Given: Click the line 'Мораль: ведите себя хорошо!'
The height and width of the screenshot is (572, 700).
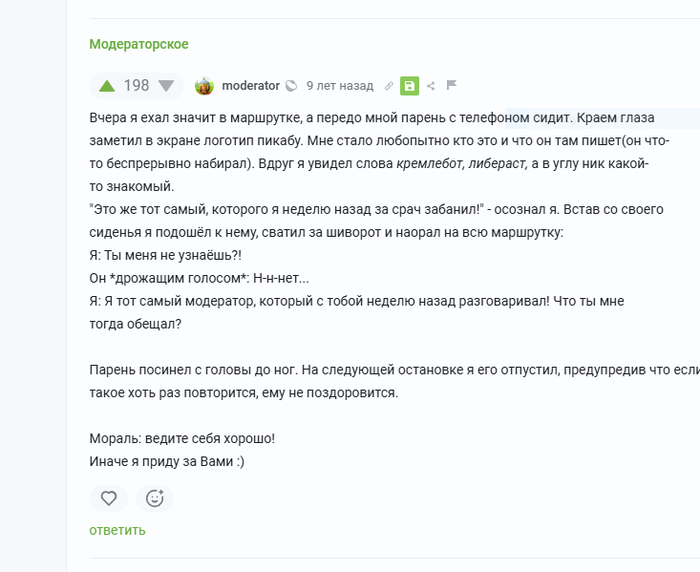Looking at the screenshot, I should (x=182, y=438).
